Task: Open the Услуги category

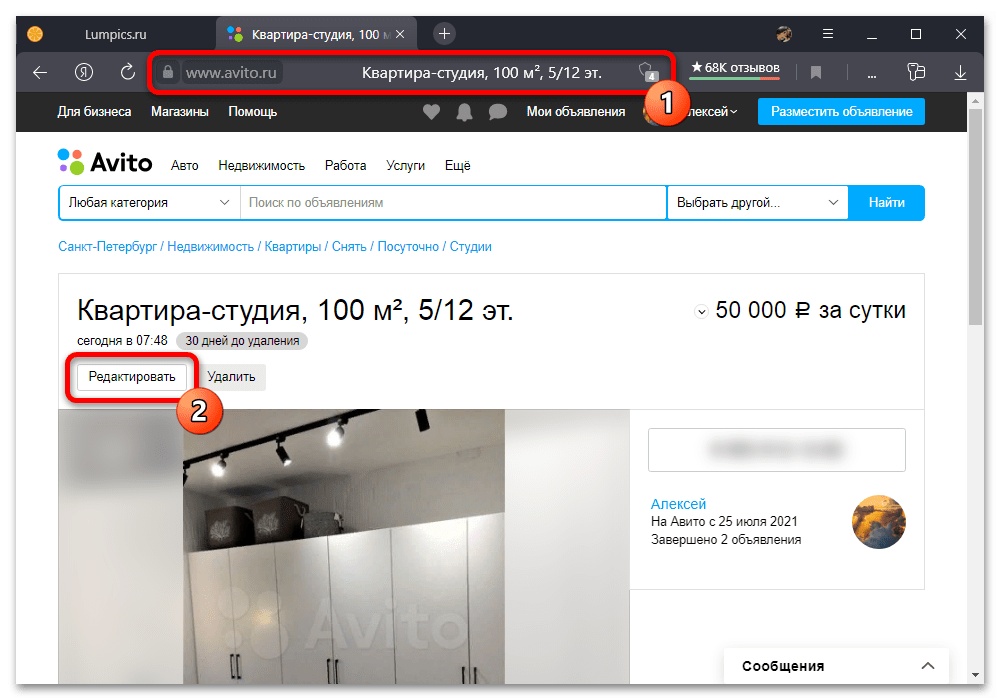Action: [406, 166]
